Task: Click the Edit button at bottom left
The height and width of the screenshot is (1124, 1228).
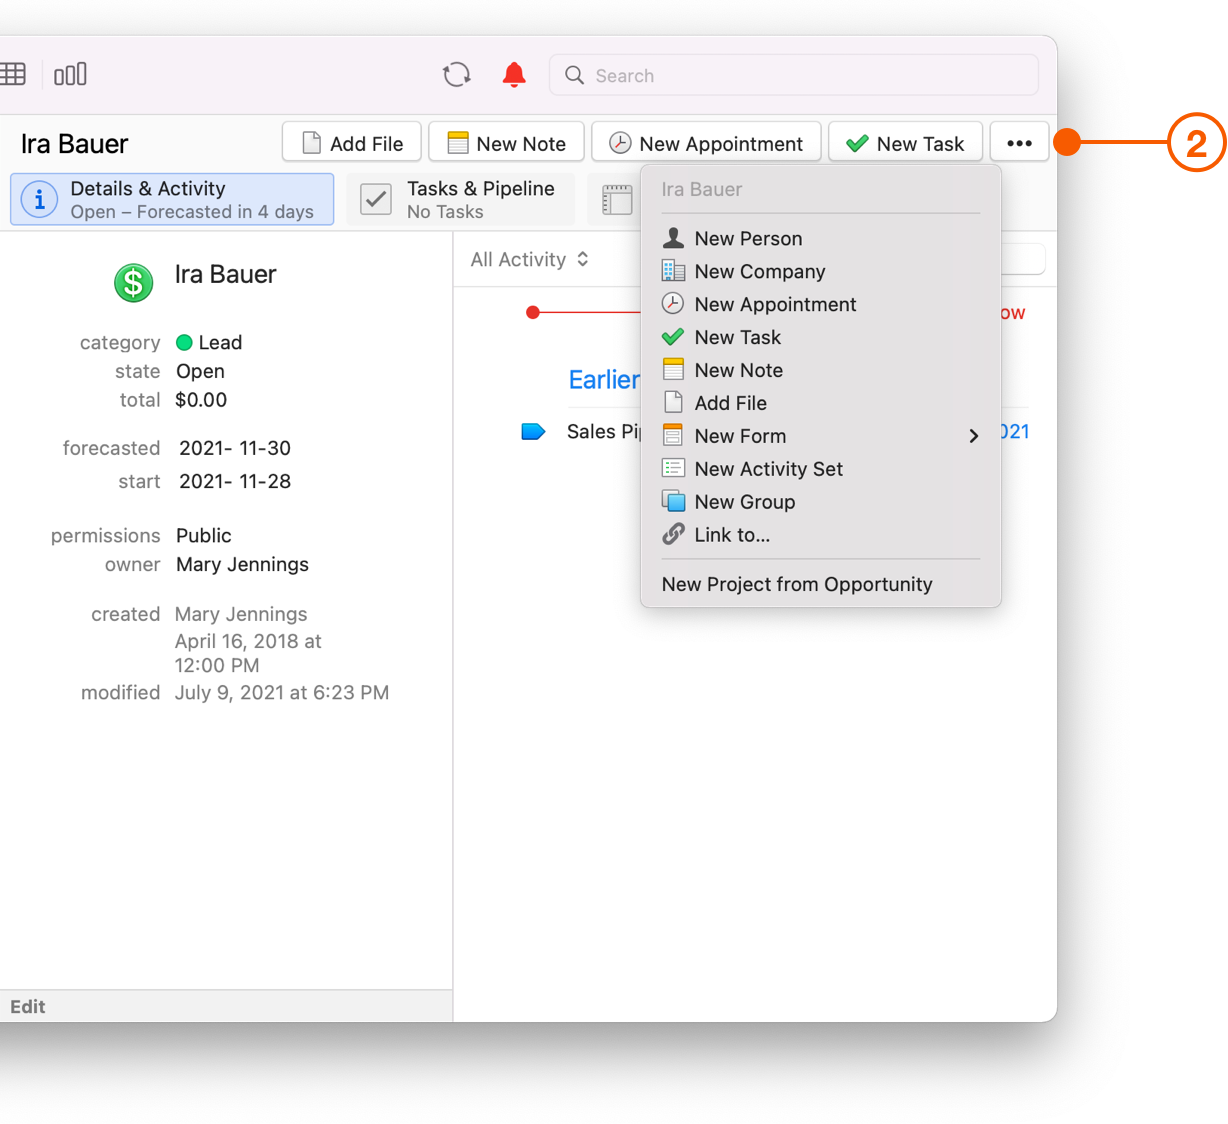Action: 27,1006
